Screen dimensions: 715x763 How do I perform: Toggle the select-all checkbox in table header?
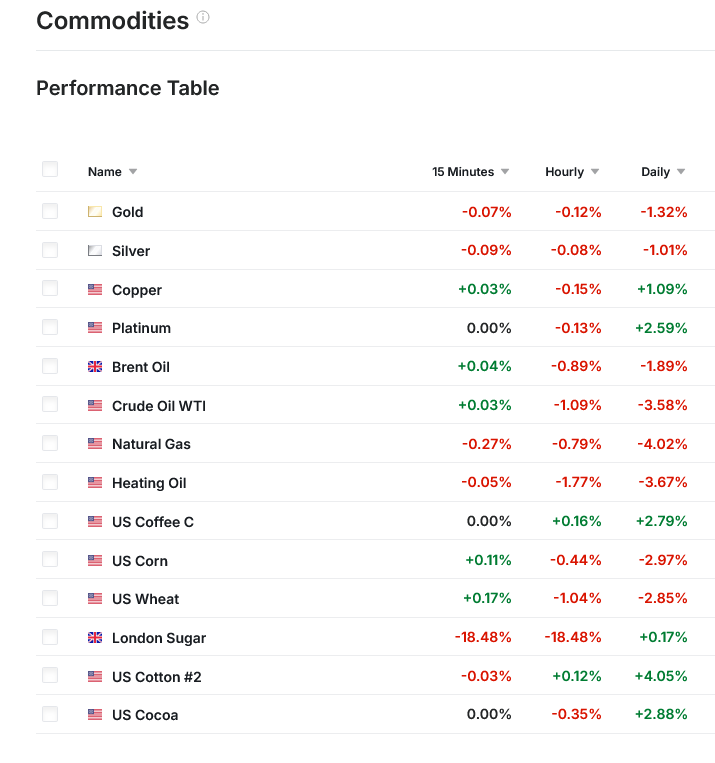pyautogui.click(x=50, y=170)
